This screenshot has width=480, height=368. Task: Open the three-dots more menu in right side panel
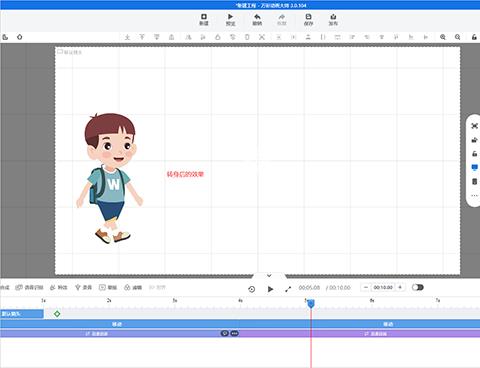pyautogui.click(x=474, y=196)
